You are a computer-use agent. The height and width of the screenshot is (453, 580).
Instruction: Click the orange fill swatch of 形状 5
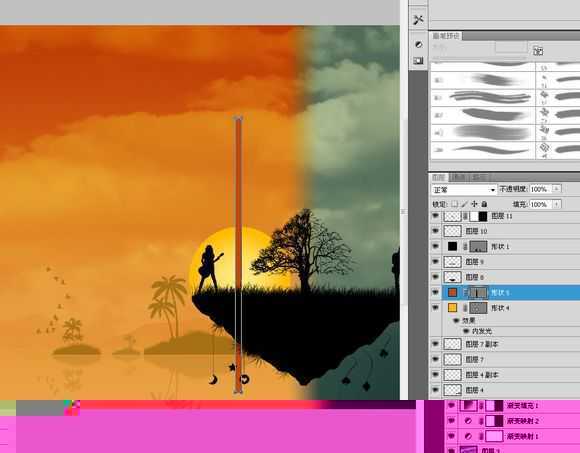(x=452, y=293)
